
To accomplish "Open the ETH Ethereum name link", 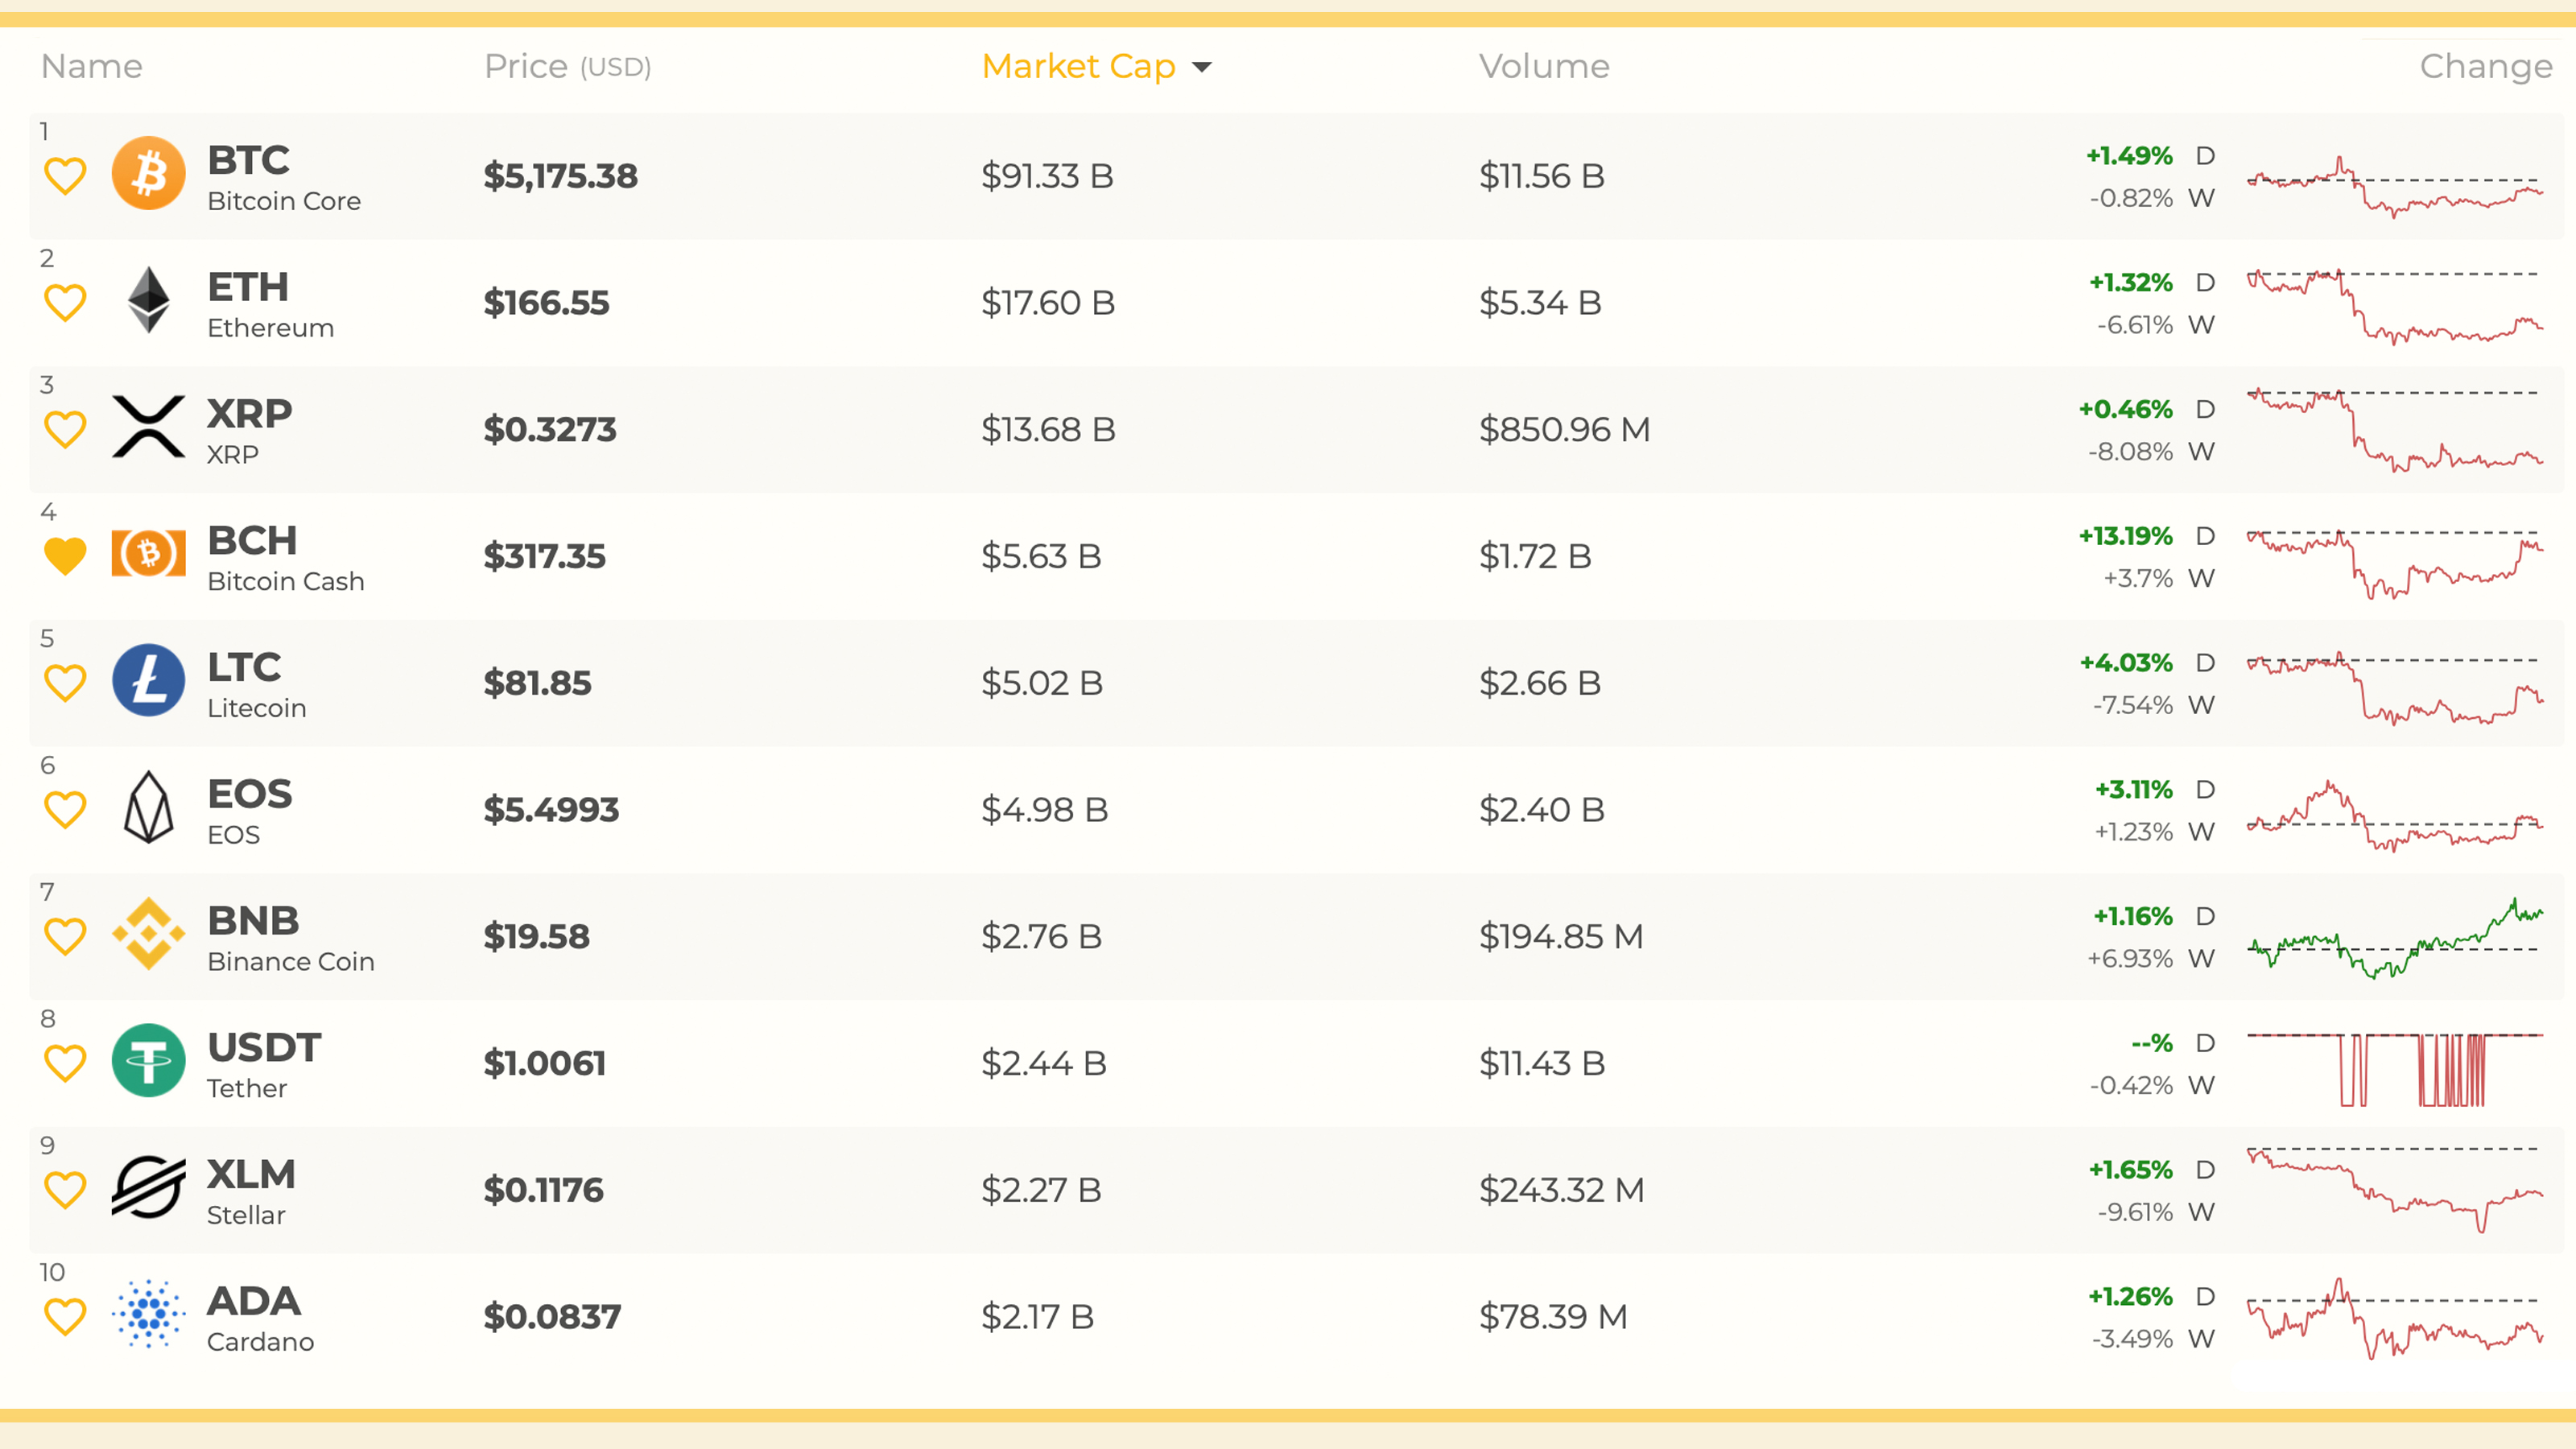I will [x=248, y=287].
